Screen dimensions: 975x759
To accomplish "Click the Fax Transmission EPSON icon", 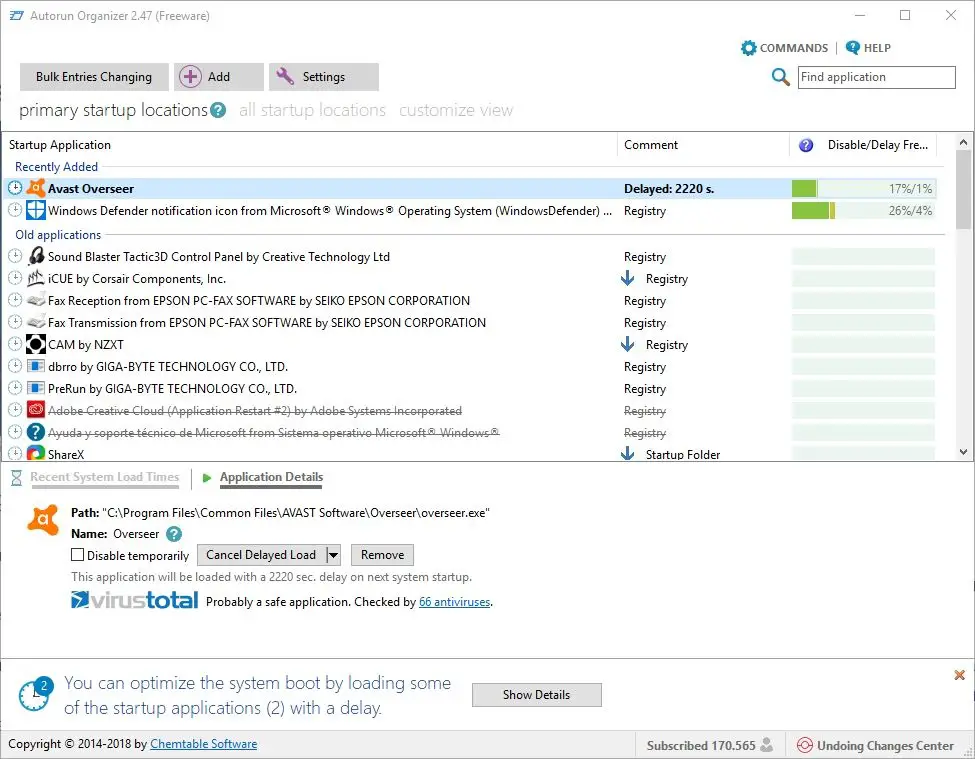I will [x=36, y=322].
